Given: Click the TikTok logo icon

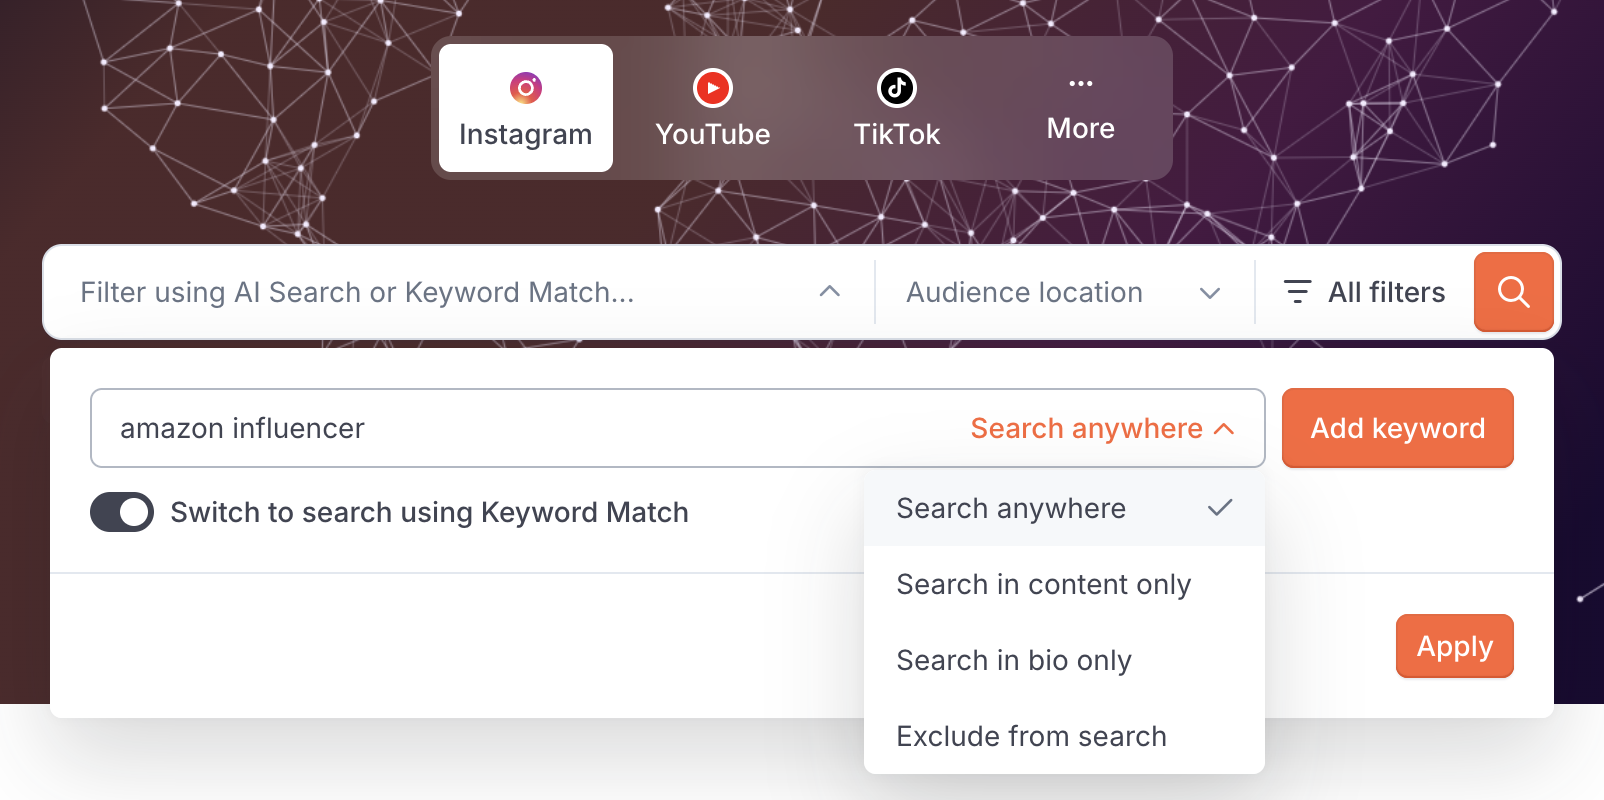Looking at the screenshot, I should pyautogui.click(x=897, y=88).
